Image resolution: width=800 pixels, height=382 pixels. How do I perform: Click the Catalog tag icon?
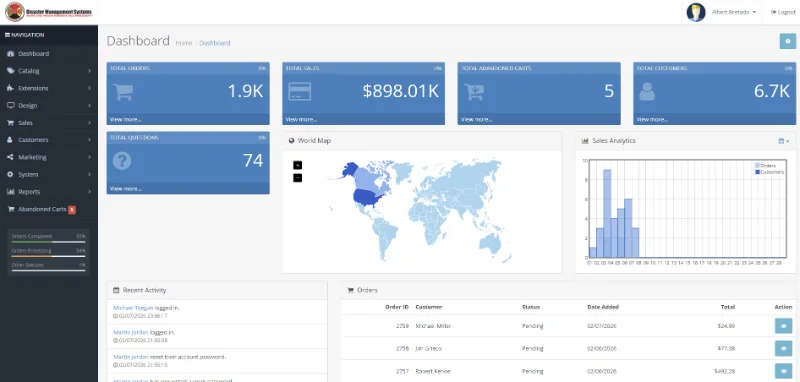(x=10, y=71)
